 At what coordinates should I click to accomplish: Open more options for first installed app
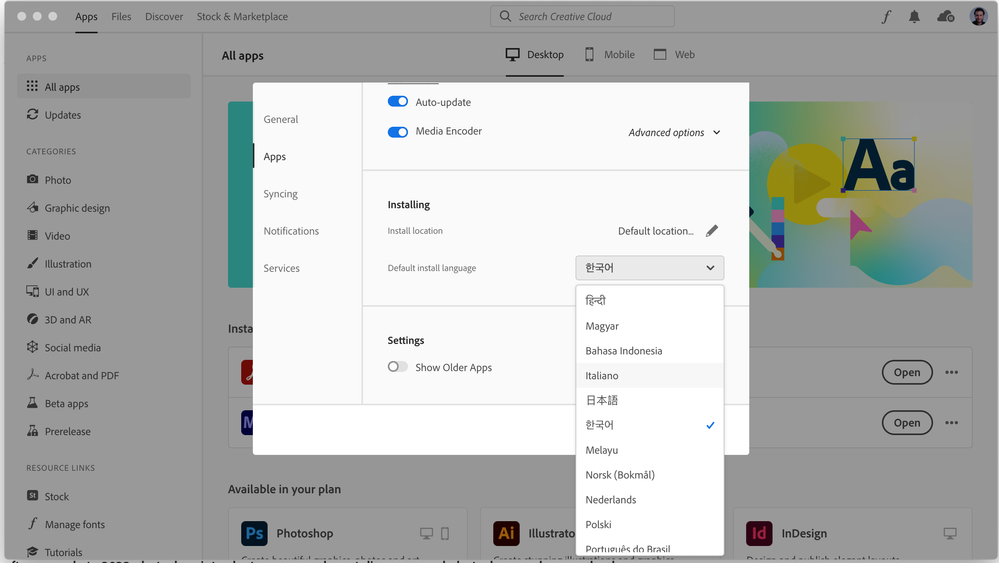tap(951, 372)
